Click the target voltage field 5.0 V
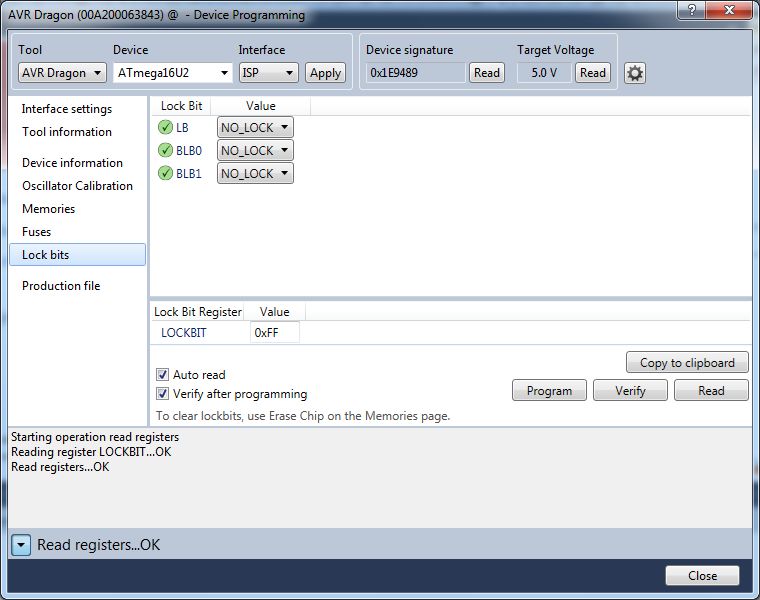Viewport: 760px width, 600px height. click(544, 73)
